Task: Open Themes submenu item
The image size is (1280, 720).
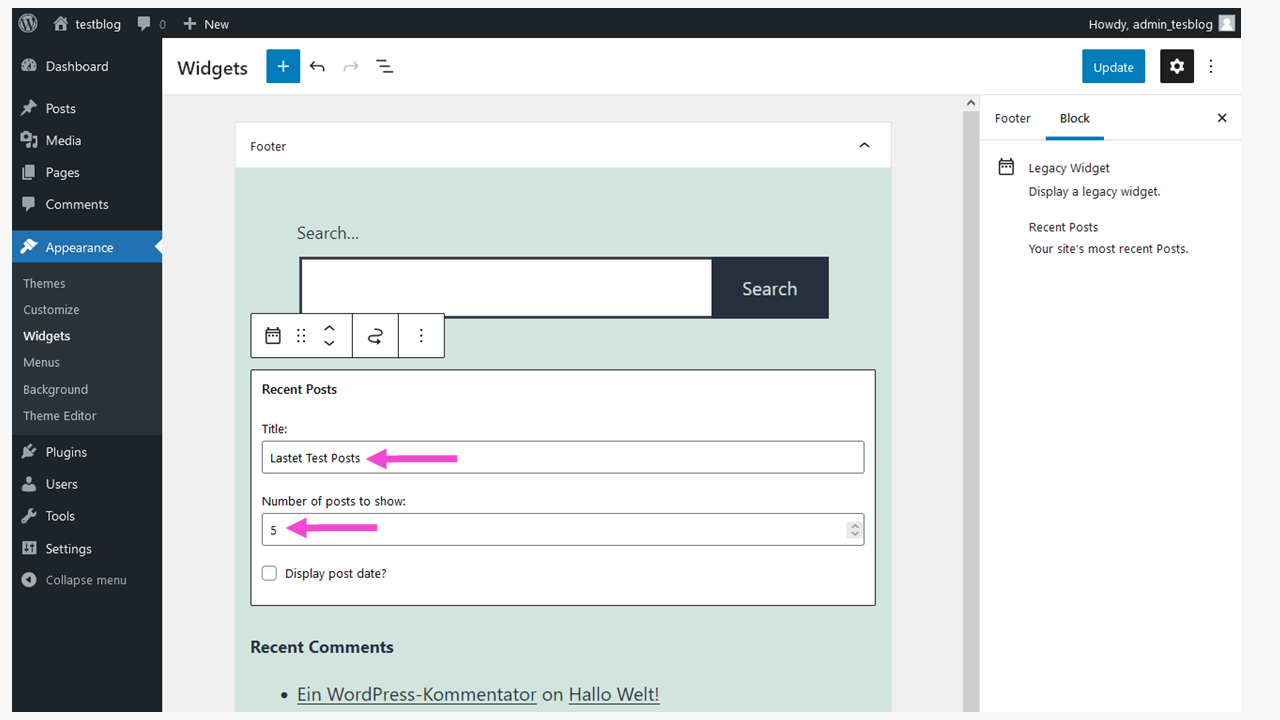Action: pyautogui.click(x=44, y=283)
